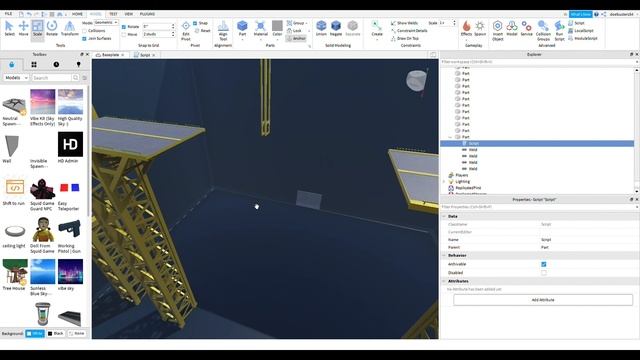This screenshot has width=640, height=360.
Task: Open the Recent tab in Toolbox
Action: (56, 64)
